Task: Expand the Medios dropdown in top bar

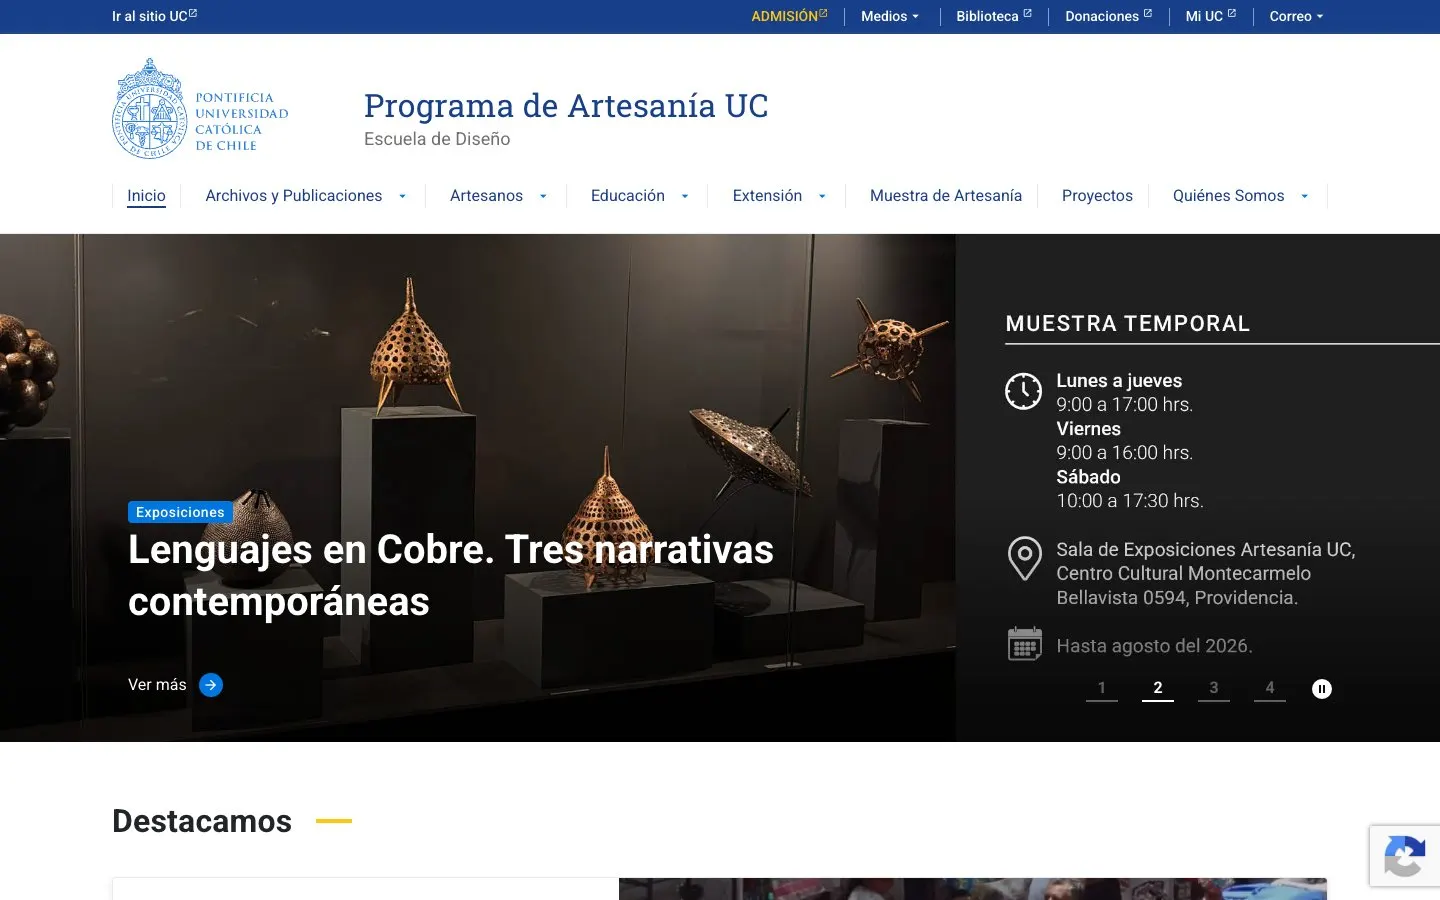Action: pos(890,16)
